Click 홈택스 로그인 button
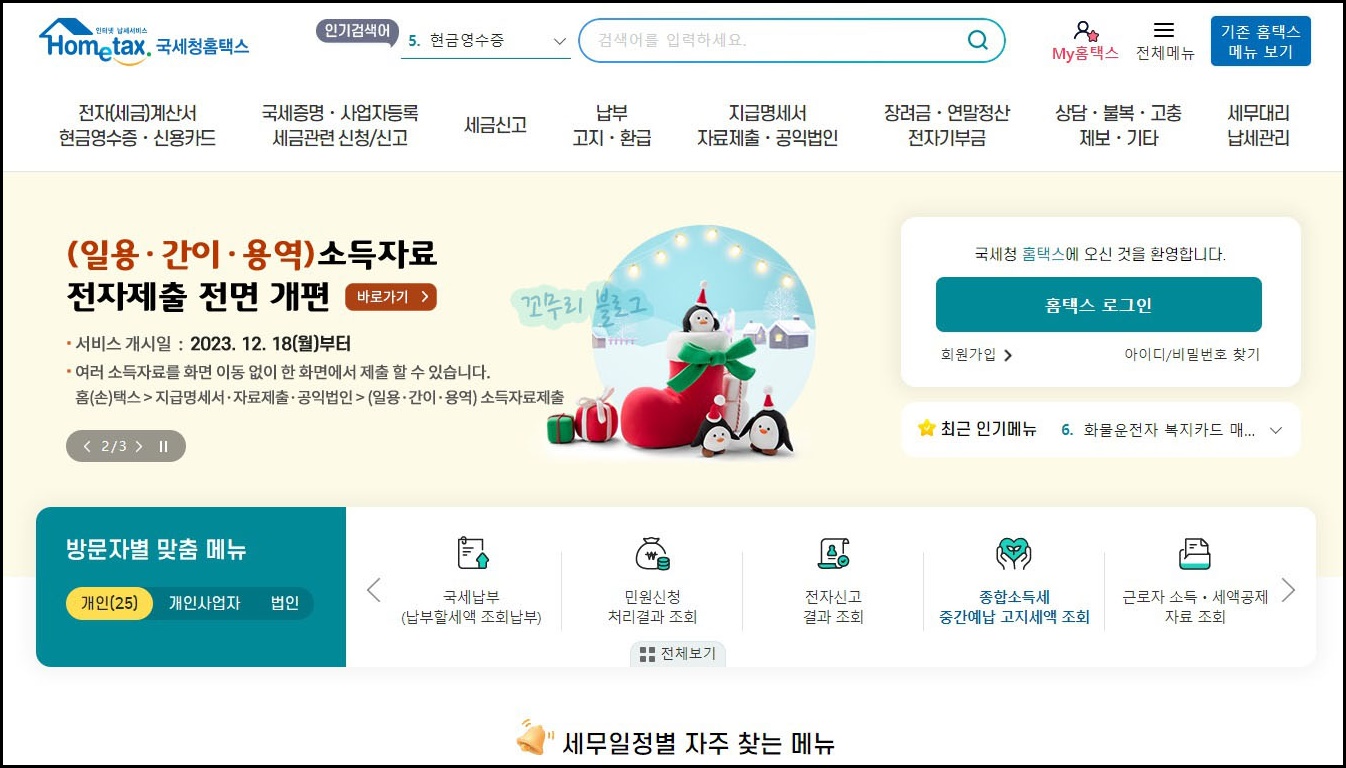Image resolution: width=1346 pixels, height=768 pixels. click(x=1098, y=305)
